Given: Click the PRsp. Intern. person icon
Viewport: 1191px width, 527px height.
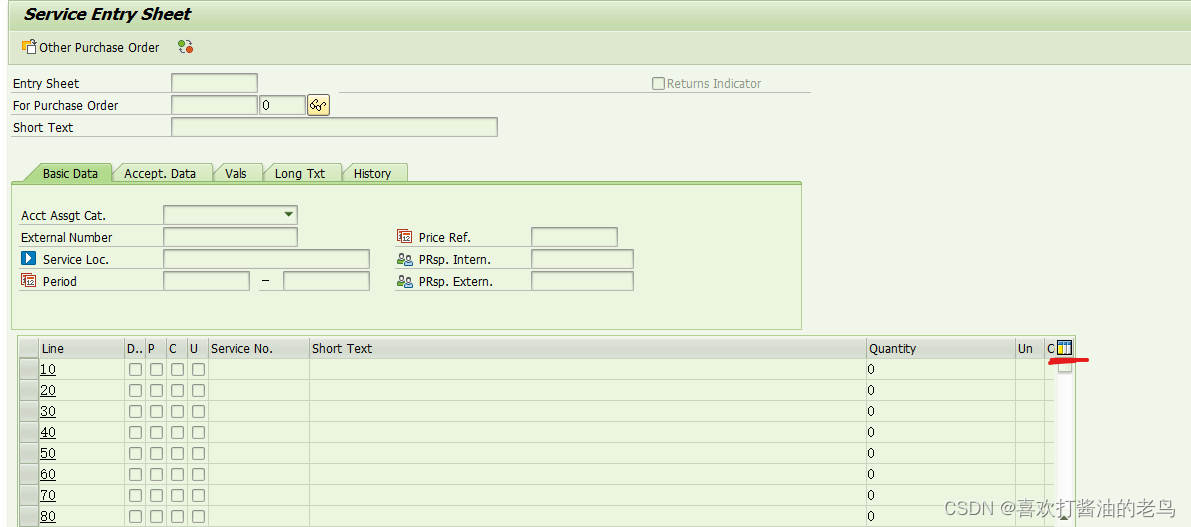Looking at the screenshot, I should pos(404,259).
